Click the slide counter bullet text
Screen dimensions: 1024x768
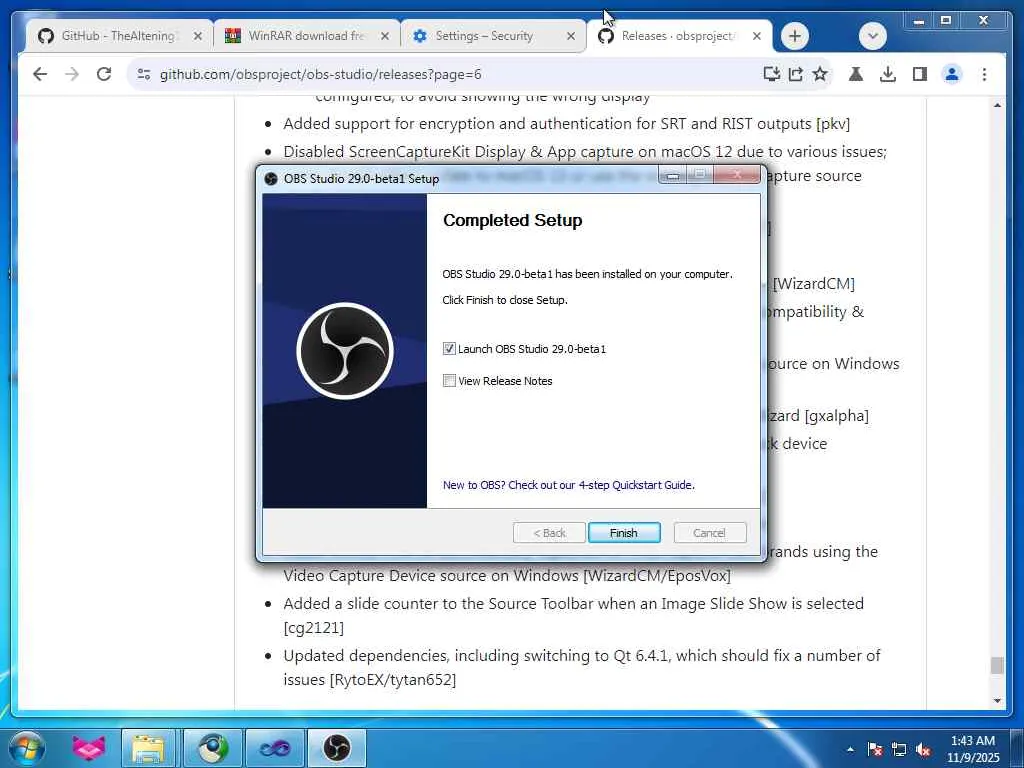click(573, 615)
